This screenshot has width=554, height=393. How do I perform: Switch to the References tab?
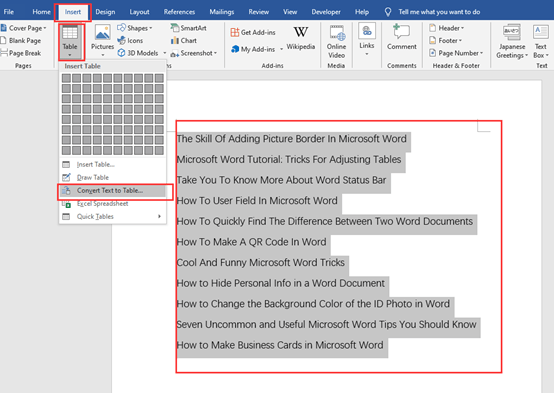[x=179, y=12]
